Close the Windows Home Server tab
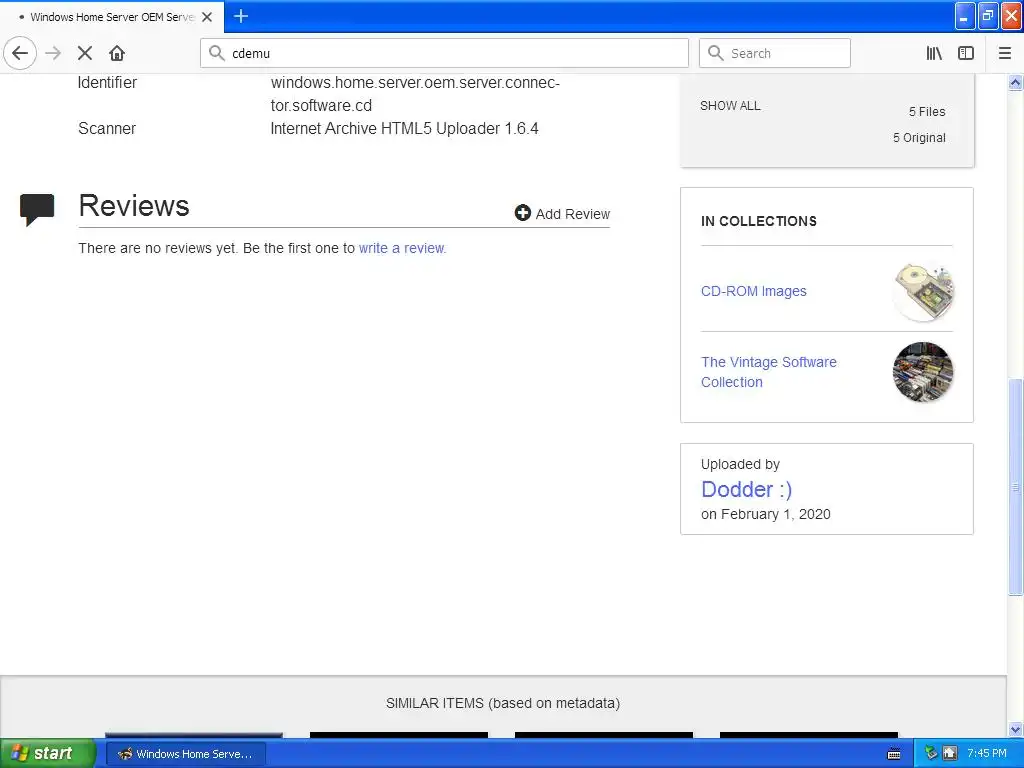This screenshot has width=1024, height=768. pos(207,17)
